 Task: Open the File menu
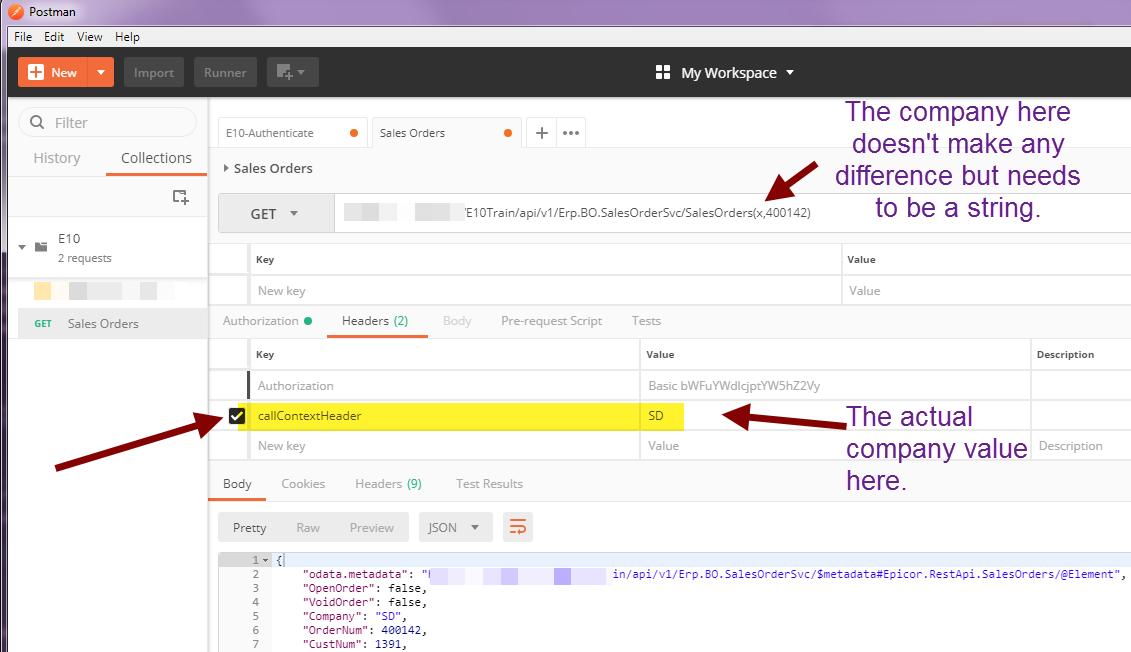coord(23,37)
